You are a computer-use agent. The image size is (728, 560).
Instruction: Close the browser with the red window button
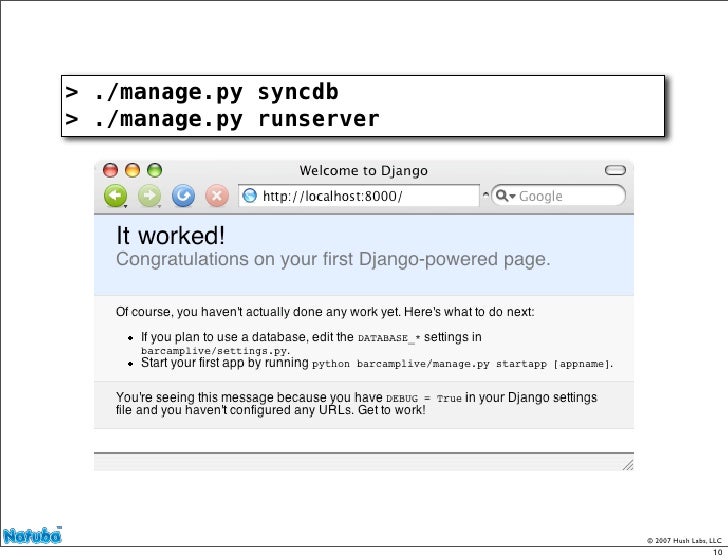110,170
